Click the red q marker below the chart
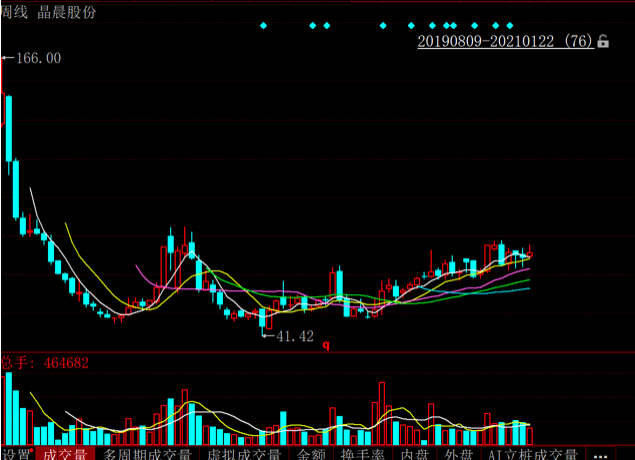Screen dimensions: 635x460 (x=326, y=345)
